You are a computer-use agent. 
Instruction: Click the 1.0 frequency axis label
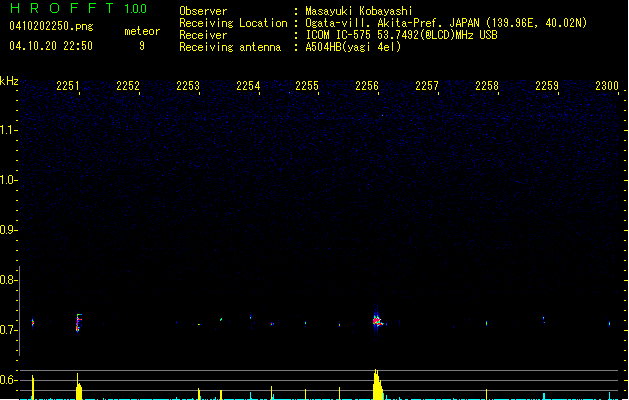pos(9,180)
